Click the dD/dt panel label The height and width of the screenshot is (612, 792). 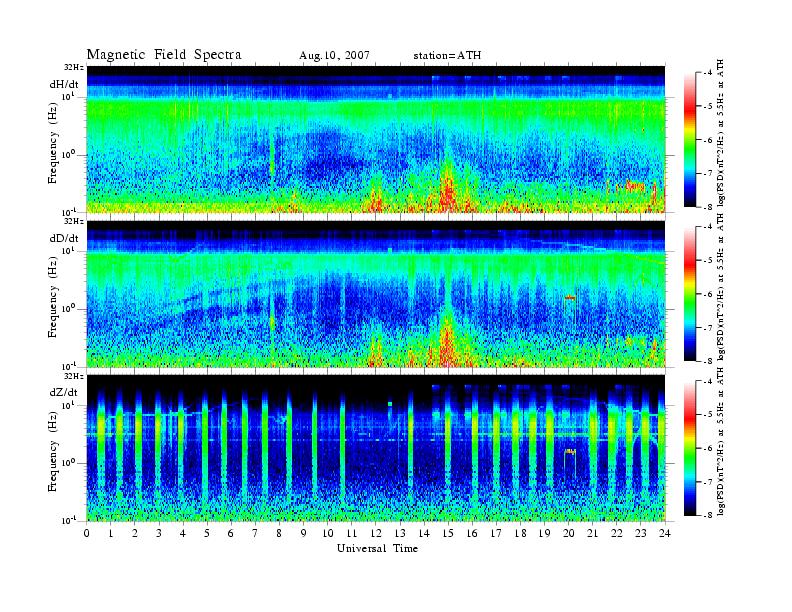[x=64, y=238]
